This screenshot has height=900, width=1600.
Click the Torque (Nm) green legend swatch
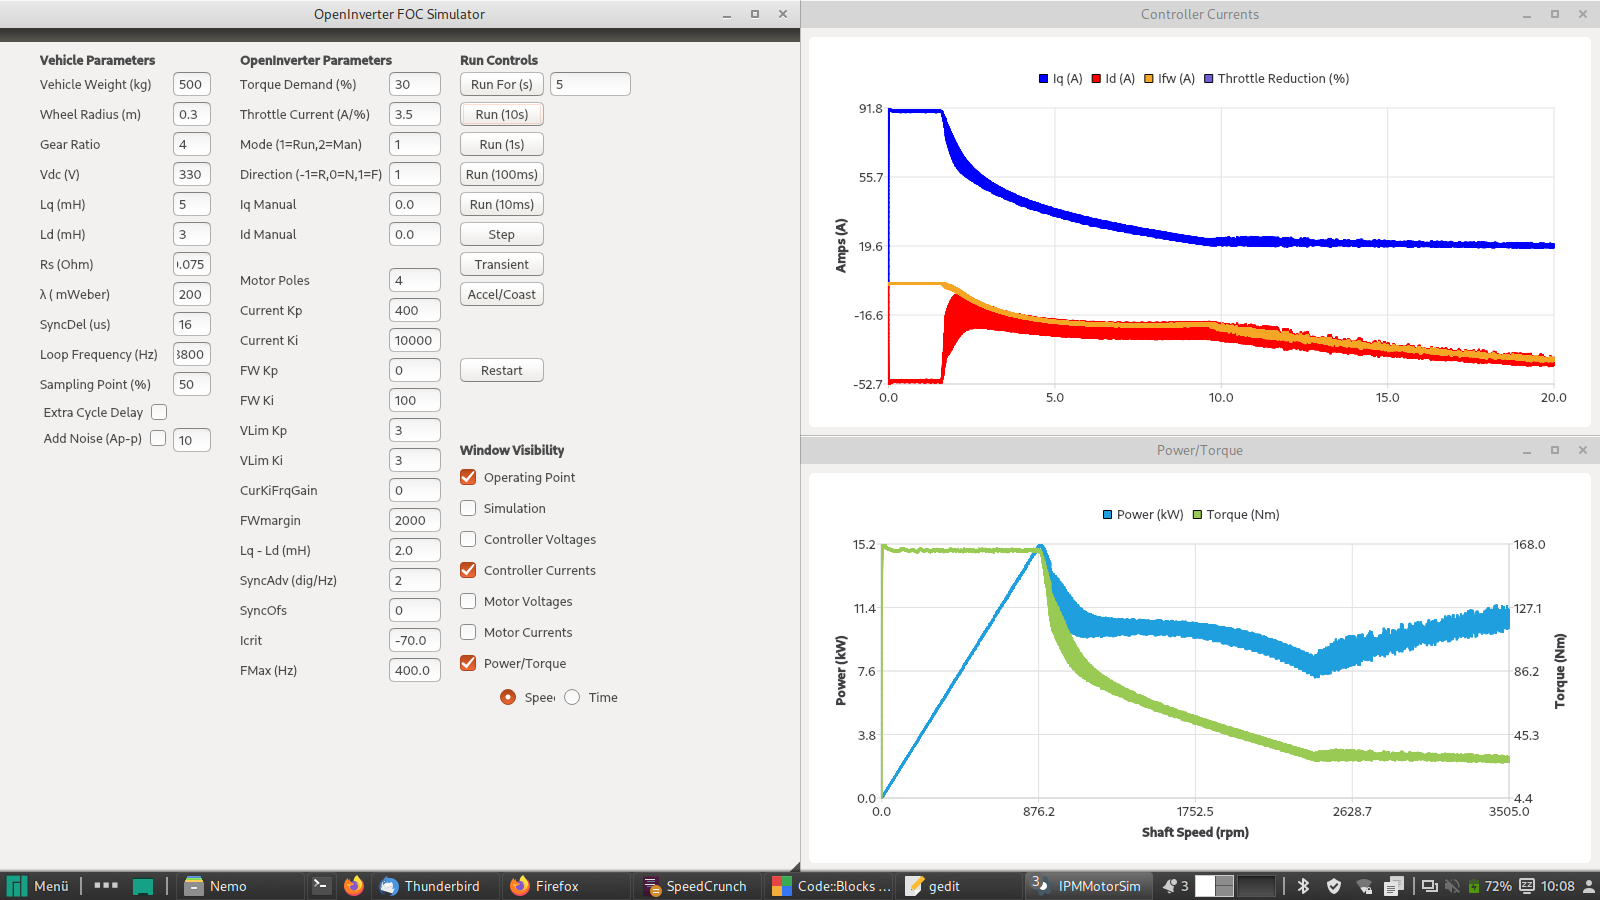tap(1197, 515)
